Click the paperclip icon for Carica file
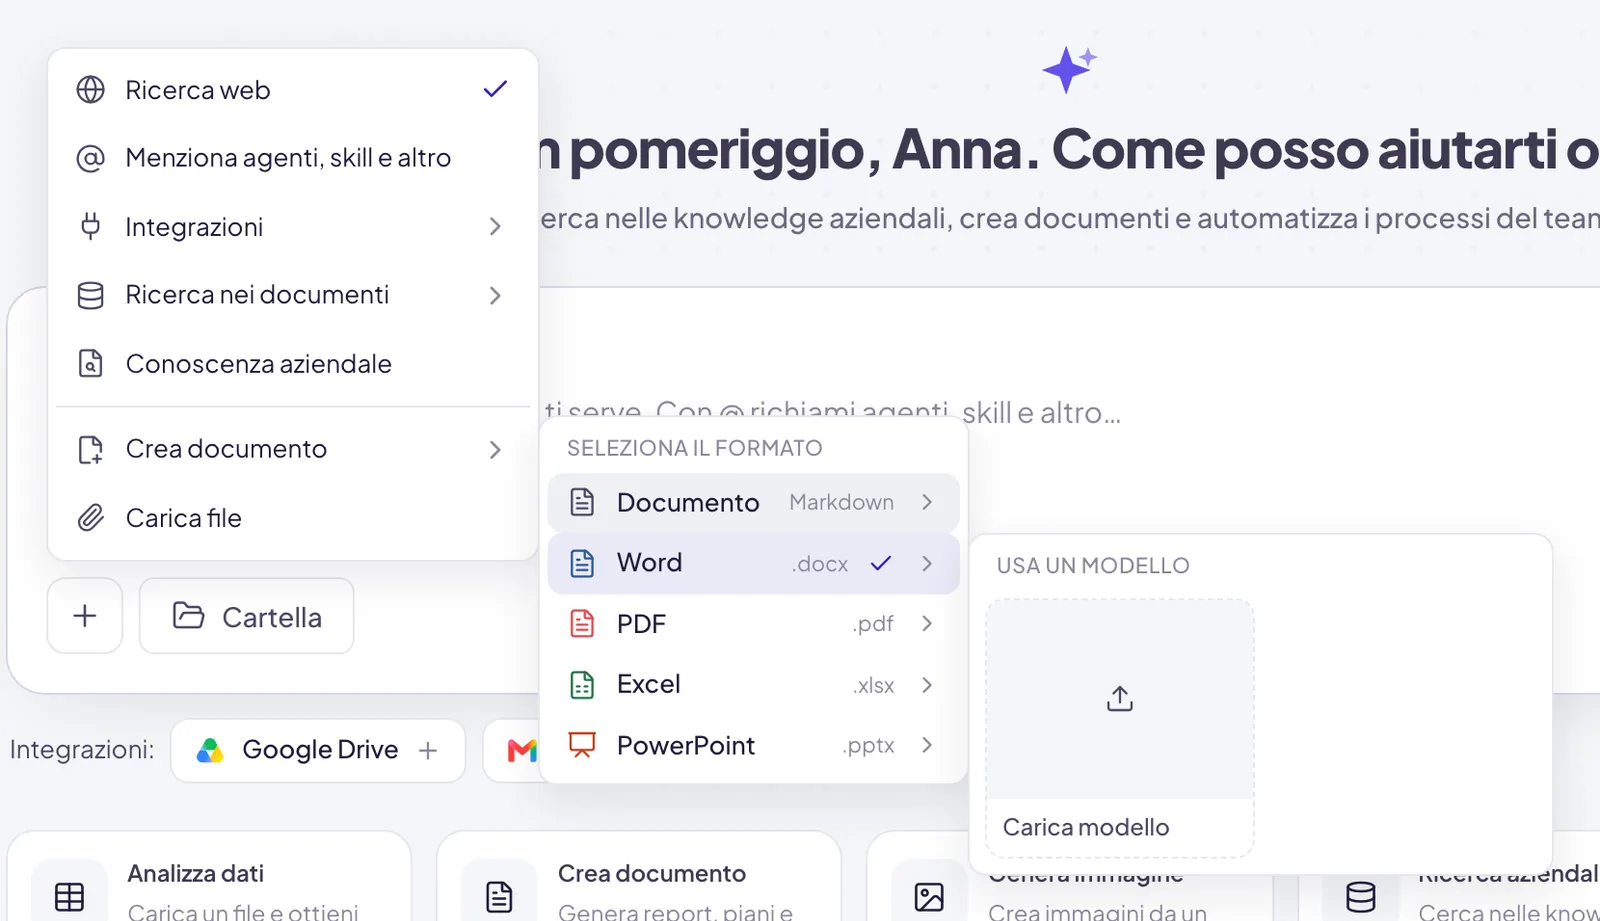Image resolution: width=1600 pixels, height=921 pixels. click(91, 517)
